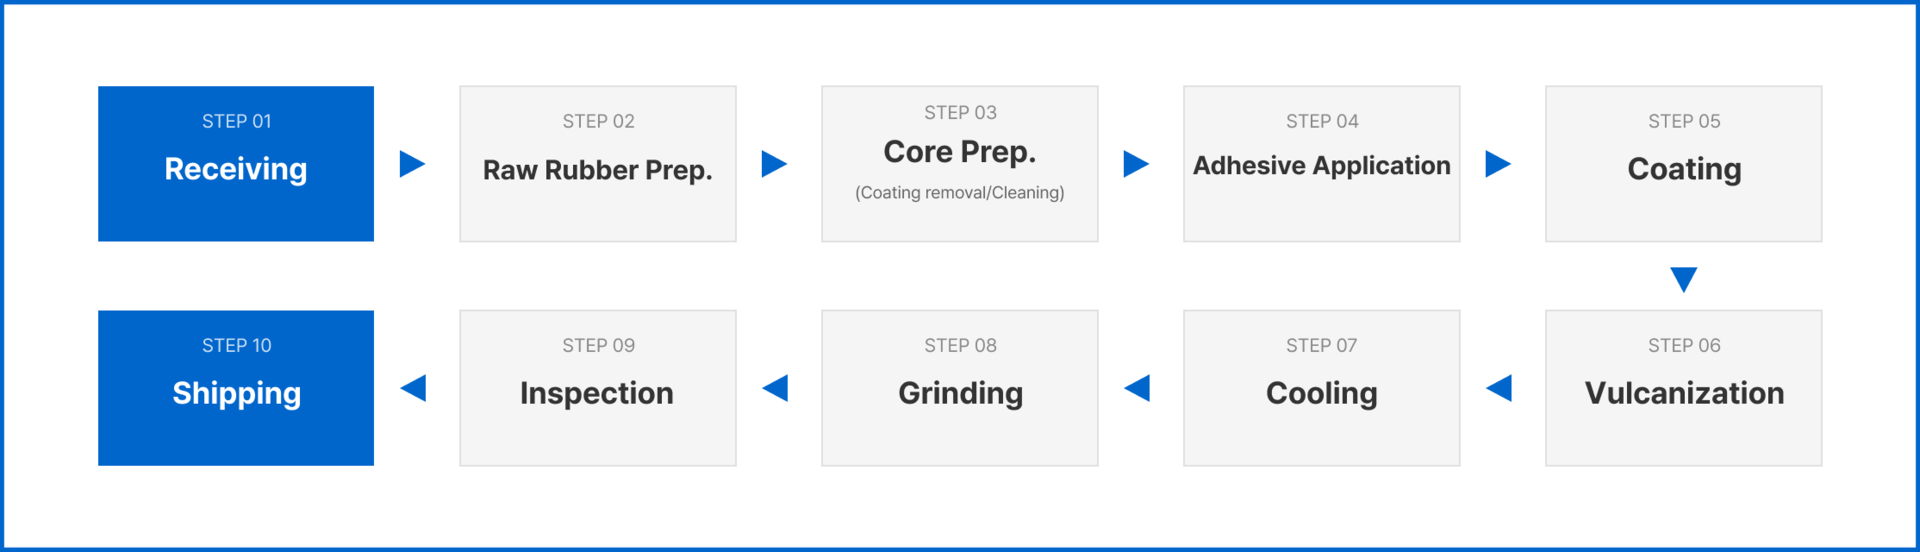Click the arrow after Raw Rubber Prep box
This screenshot has width=1920, height=552.
tap(775, 164)
